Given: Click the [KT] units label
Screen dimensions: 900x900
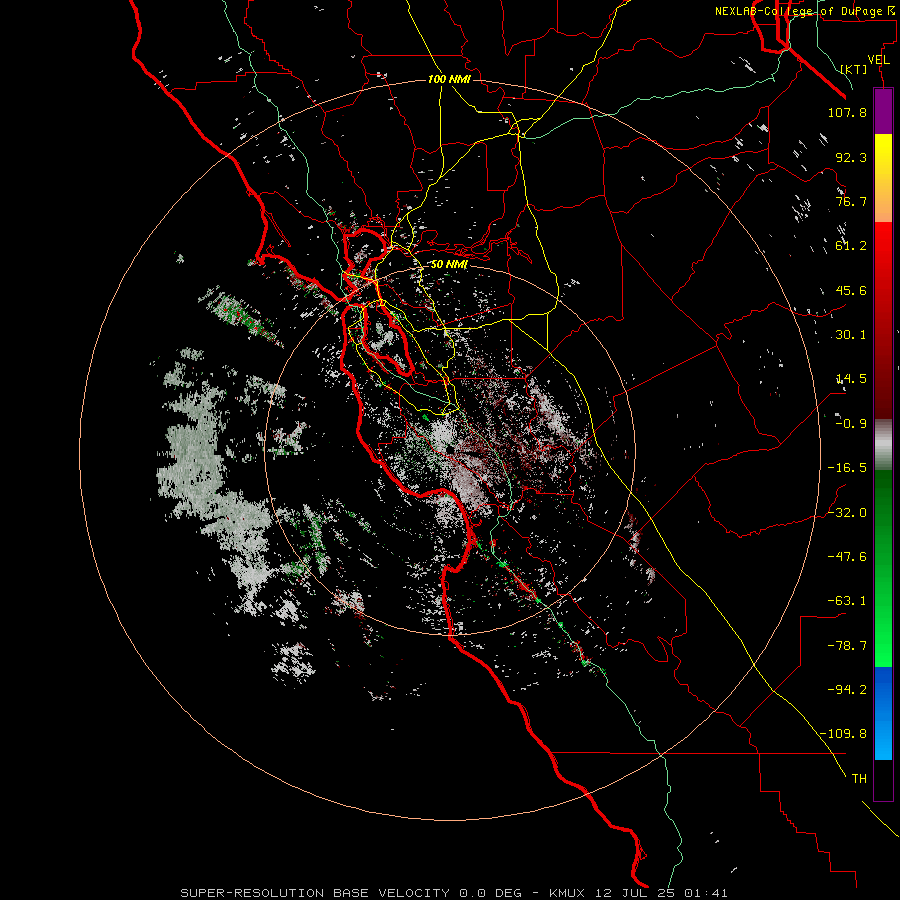Looking at the screenshot, I should pos(854,69).
